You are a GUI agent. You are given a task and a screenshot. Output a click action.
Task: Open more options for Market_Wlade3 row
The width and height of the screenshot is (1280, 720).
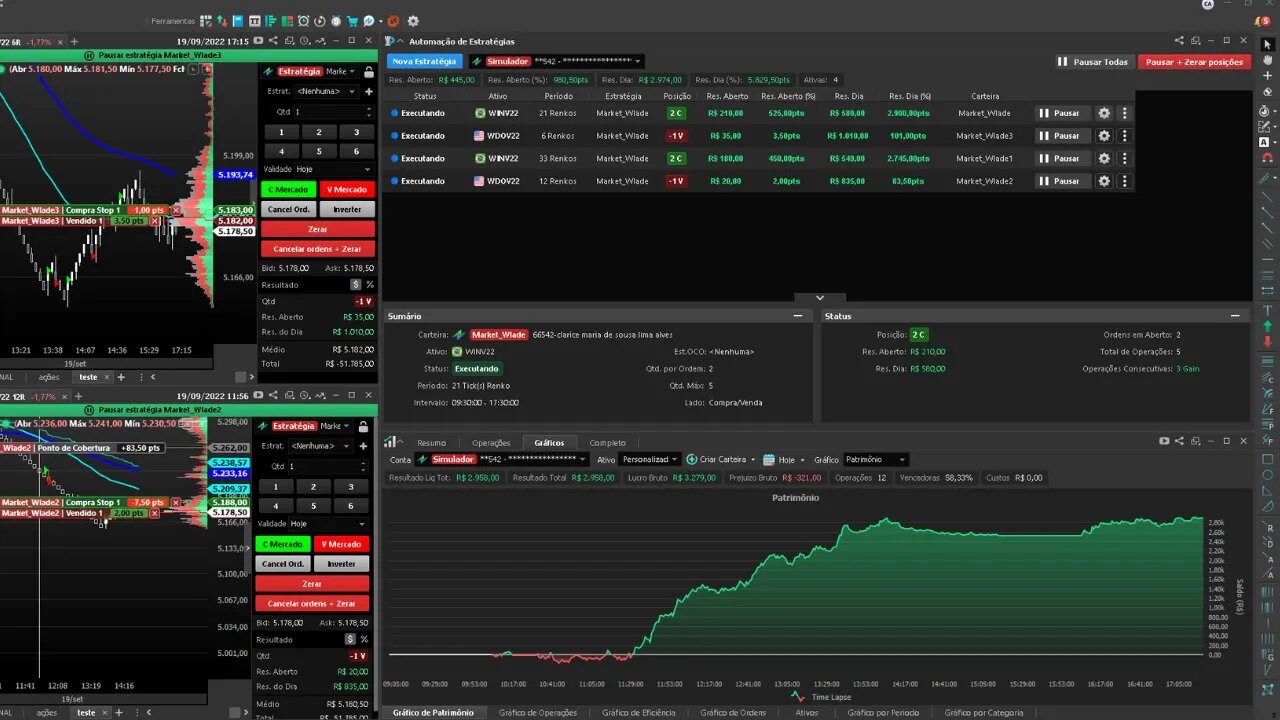click(1124, 136)
